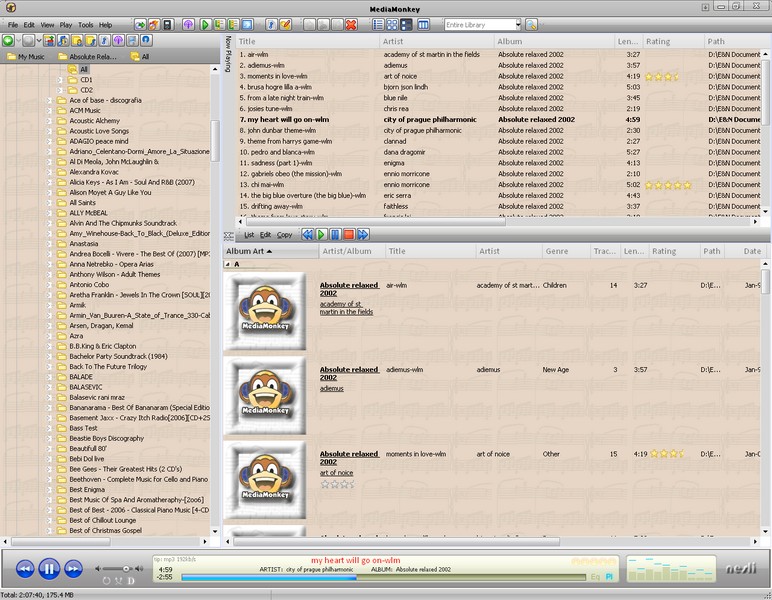
Task: Open the View menu
Action: (x=47, y=25)
